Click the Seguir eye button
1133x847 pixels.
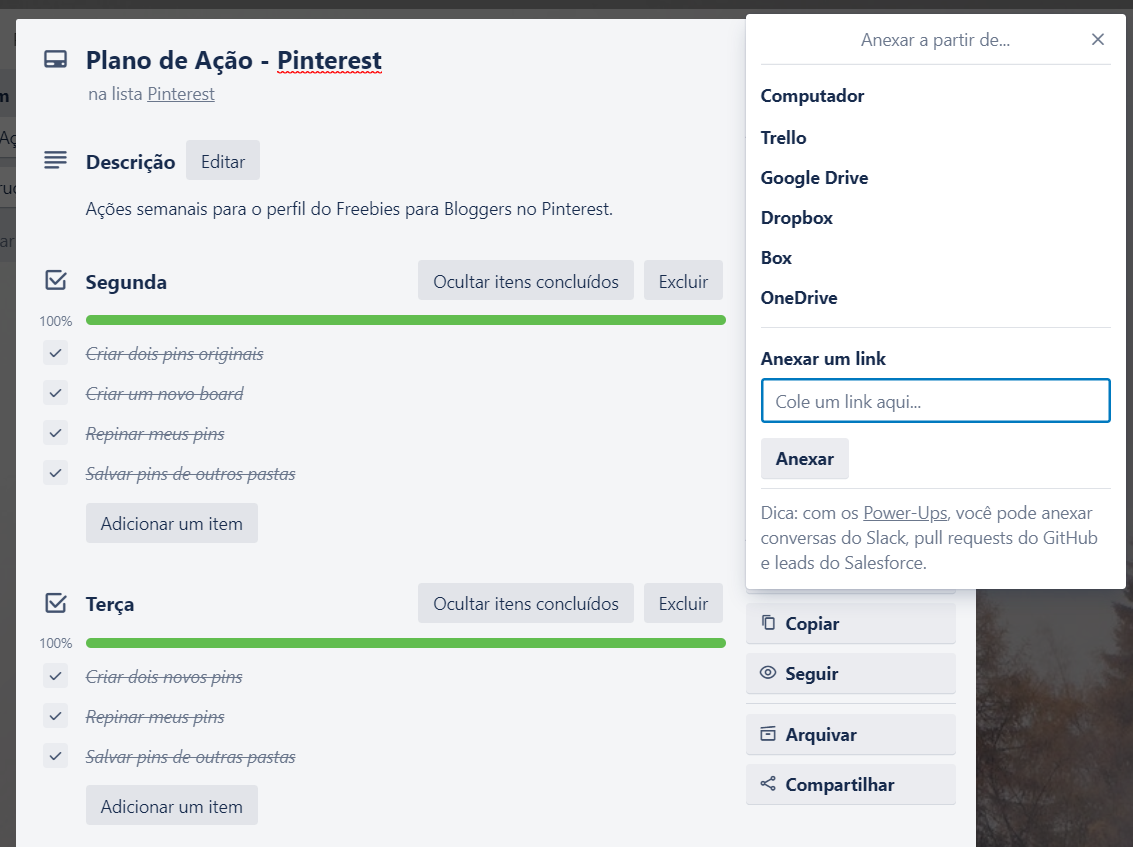tap(850, 673)
